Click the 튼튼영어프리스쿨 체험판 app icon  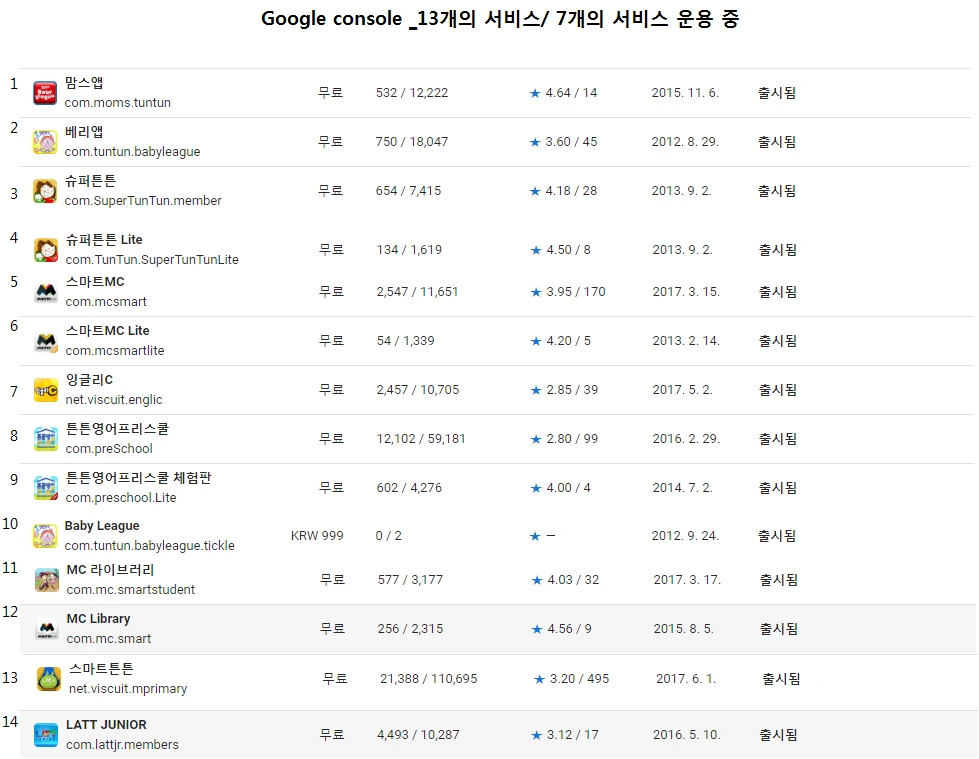(x=46, y=488)
